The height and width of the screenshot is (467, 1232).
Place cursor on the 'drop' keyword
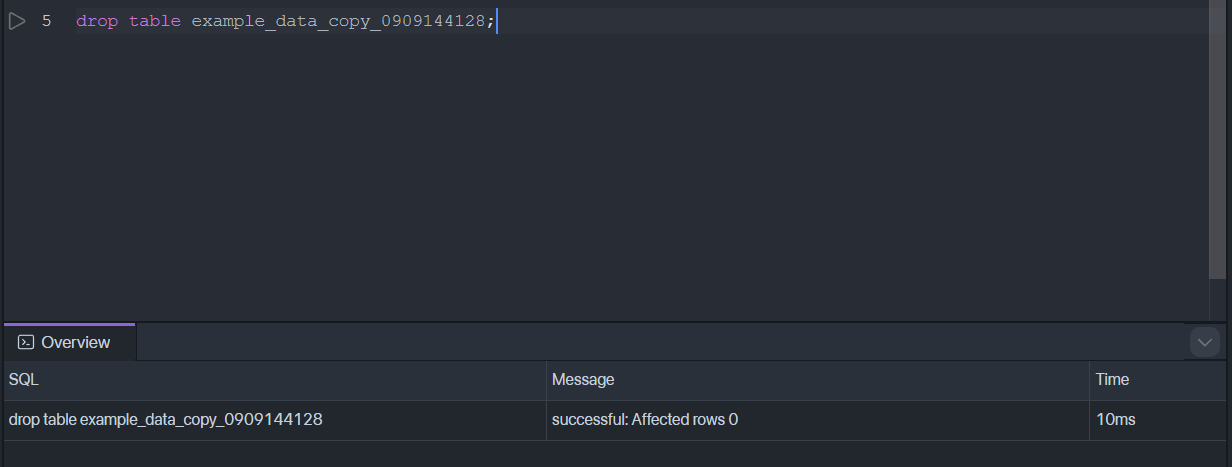click(x=96, y=21)
